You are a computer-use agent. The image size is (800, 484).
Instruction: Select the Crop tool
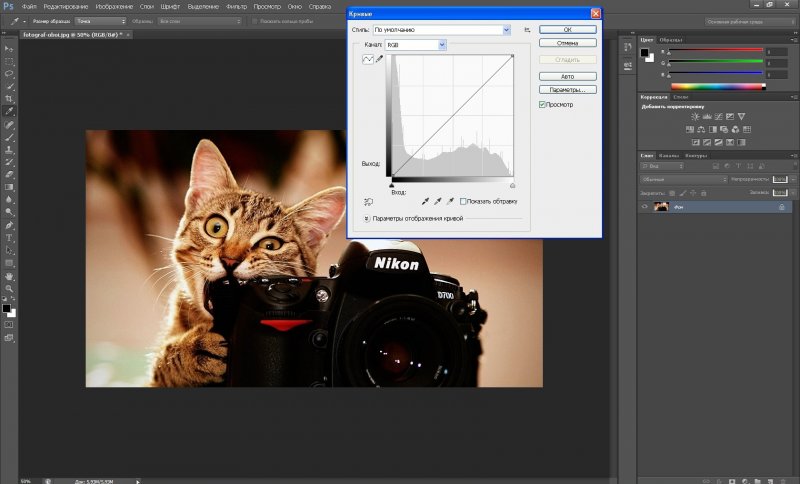point(9,99)
